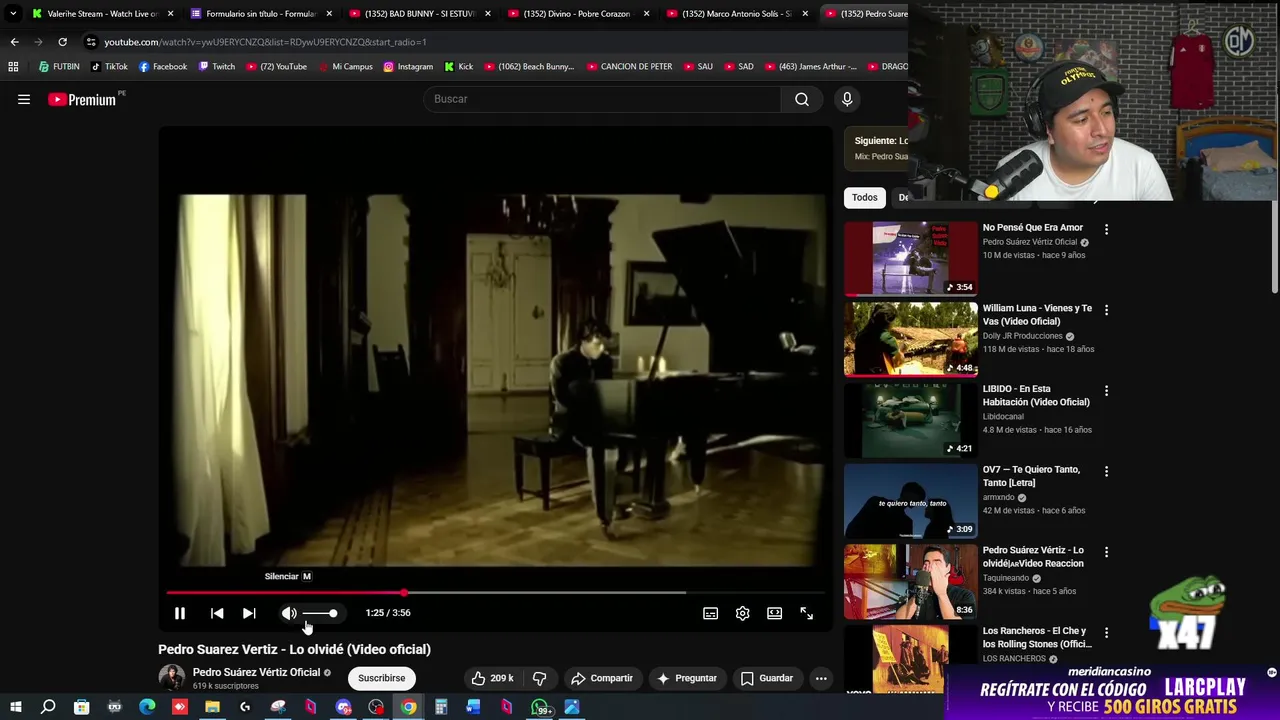Open options menu for LIBIDO video
This screenshot has height=720, width=1280.
coord(1106,391)
